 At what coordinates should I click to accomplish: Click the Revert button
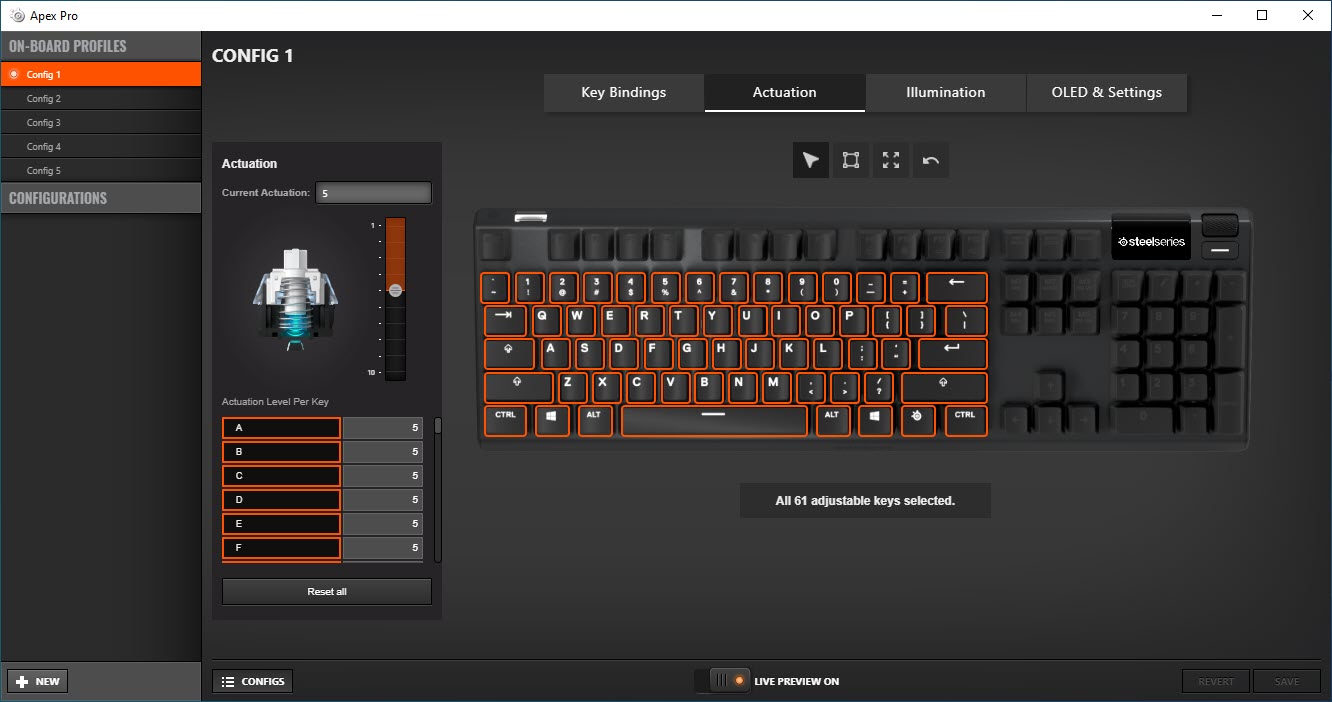point(1216,682)
